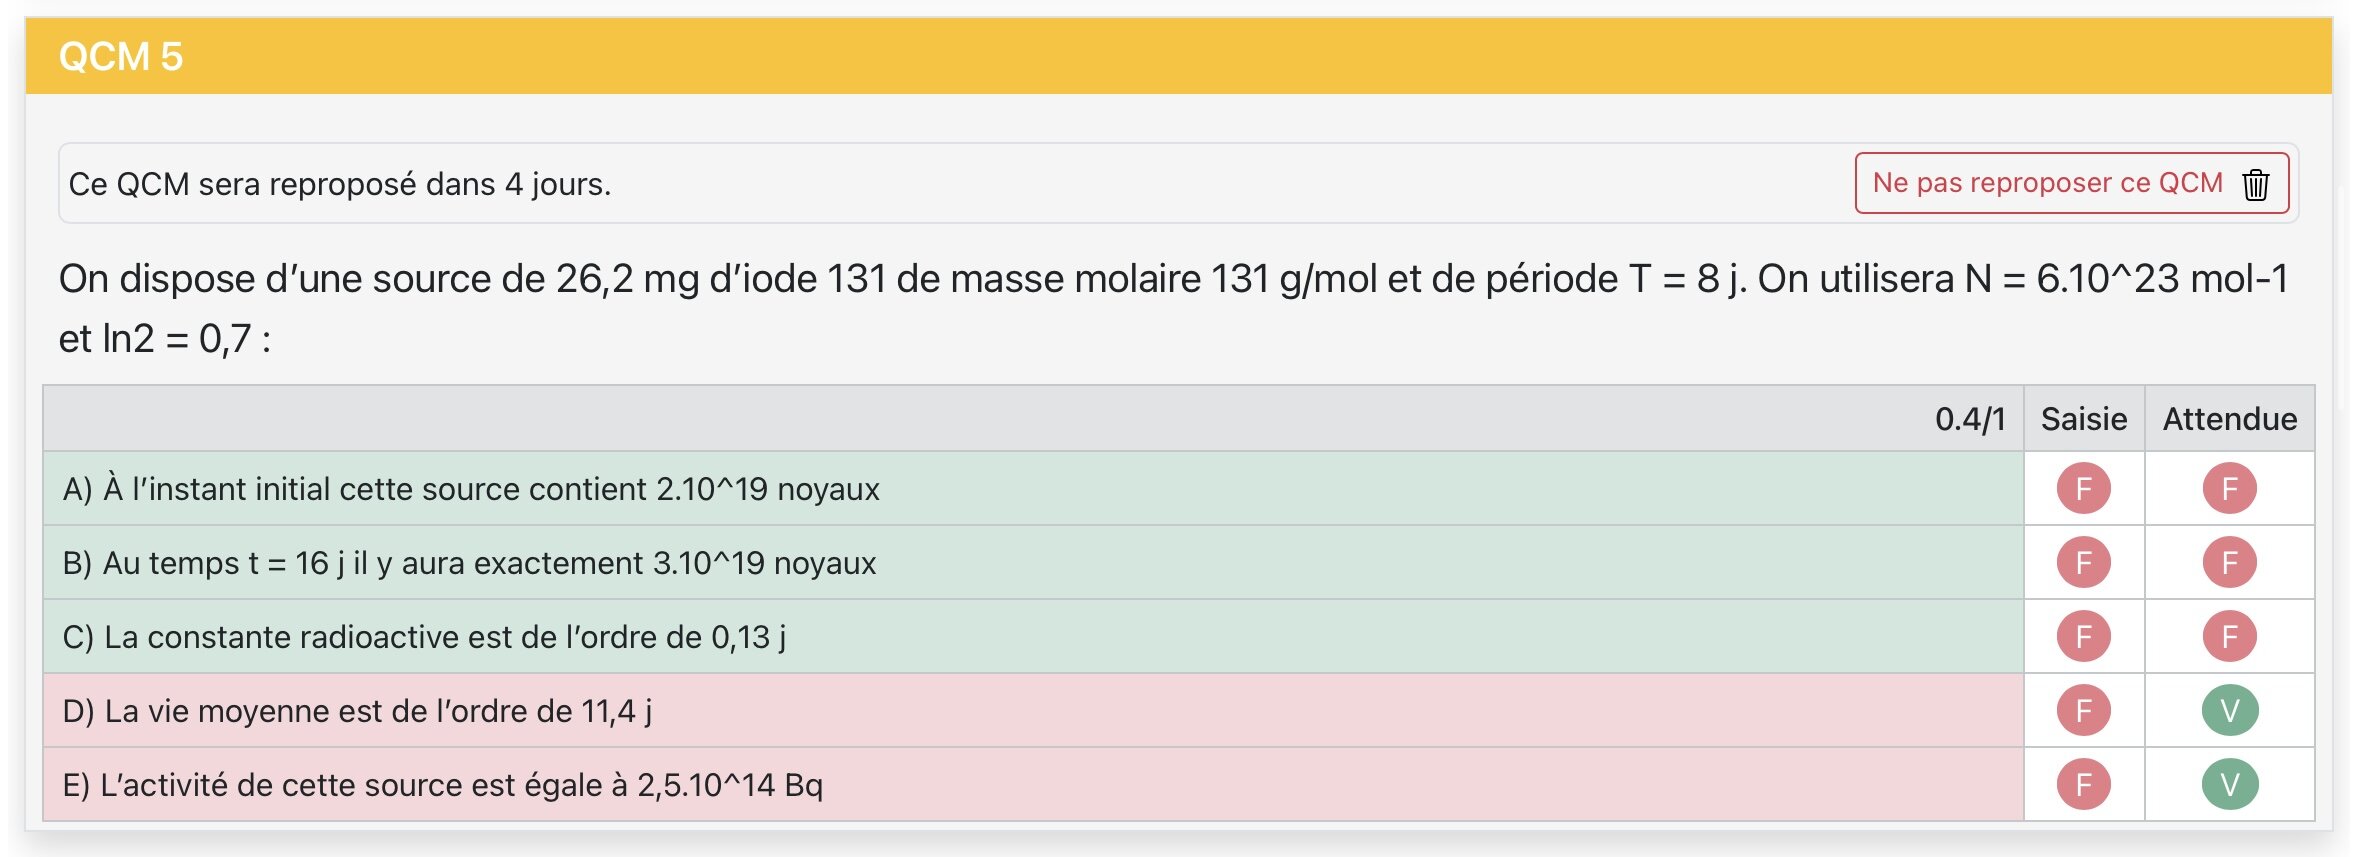This screenshot has width=2359, height=857.
Task: Click the Saisie F badge for answer B
Action: pos(2083,563)
